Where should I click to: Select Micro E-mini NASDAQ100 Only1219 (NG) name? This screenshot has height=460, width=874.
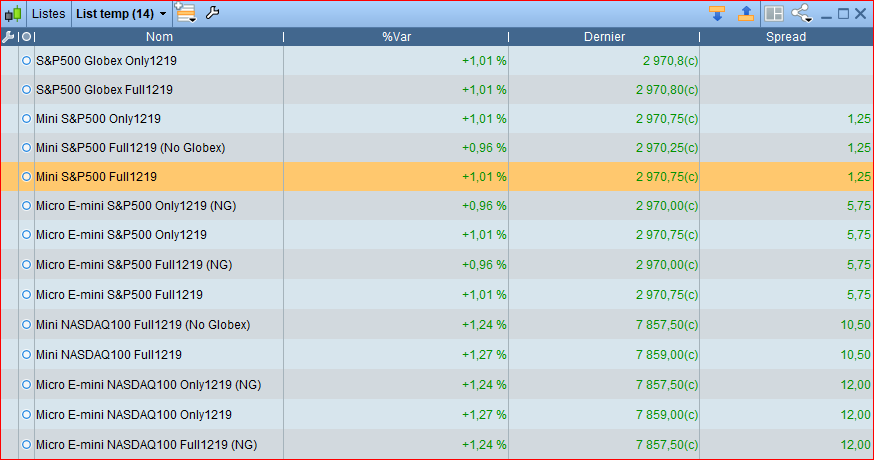coord(148,385)
